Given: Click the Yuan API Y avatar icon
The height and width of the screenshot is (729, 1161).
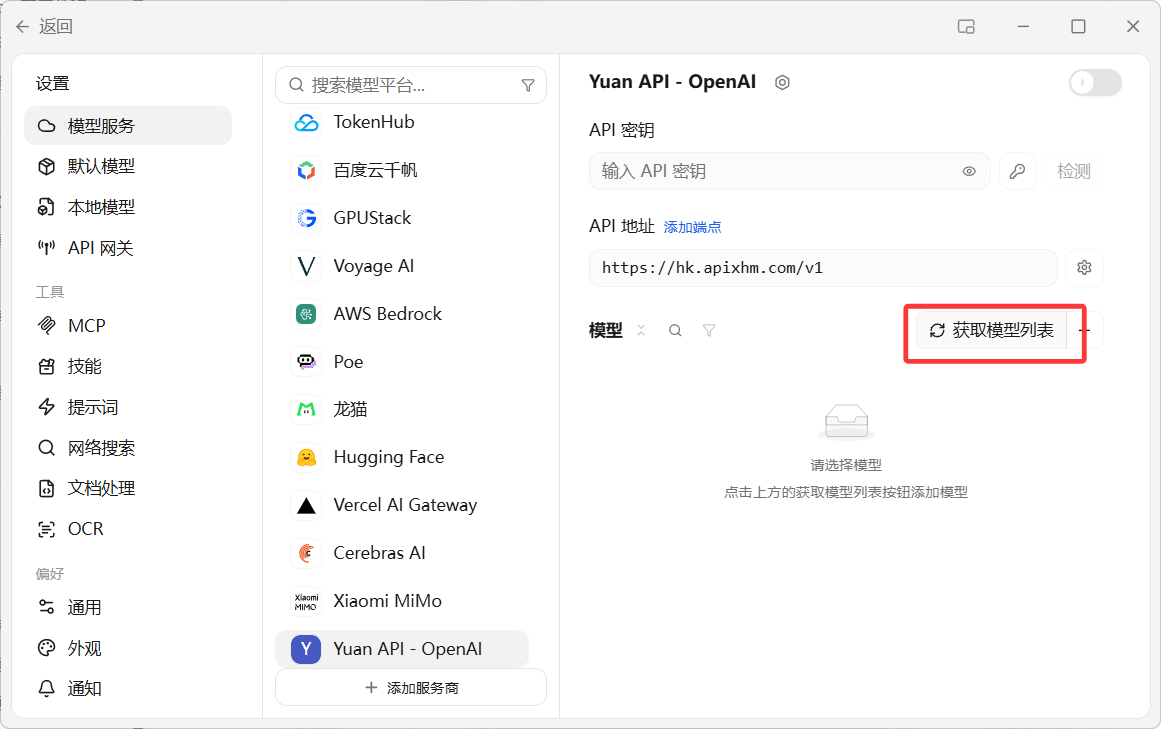Looking at the screenshot, I should click(x=306, y=649).
